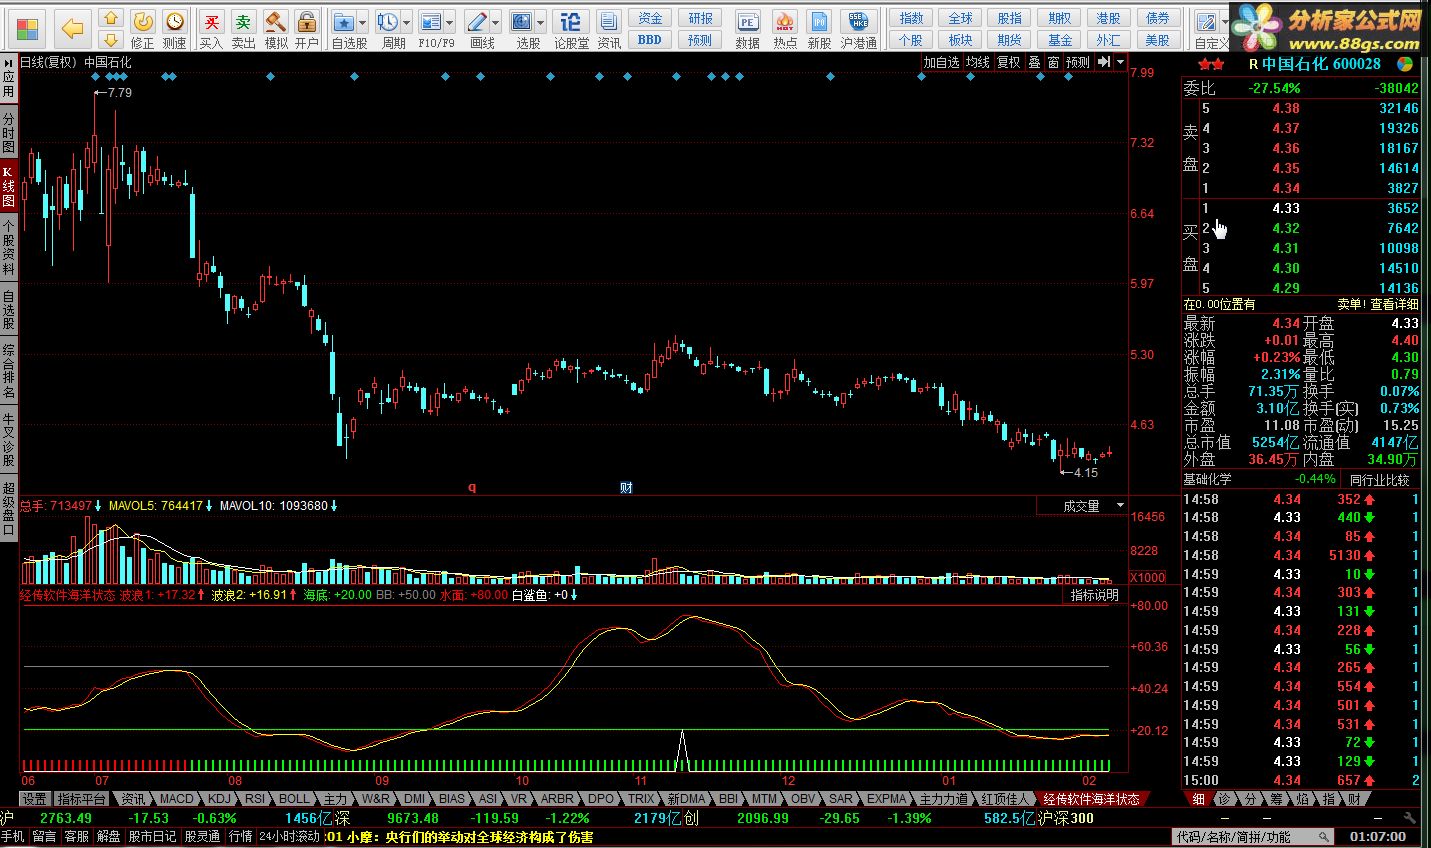Expand the 选股 dropdown arrow
The image size is (1431, 848).
coord(541,22)
